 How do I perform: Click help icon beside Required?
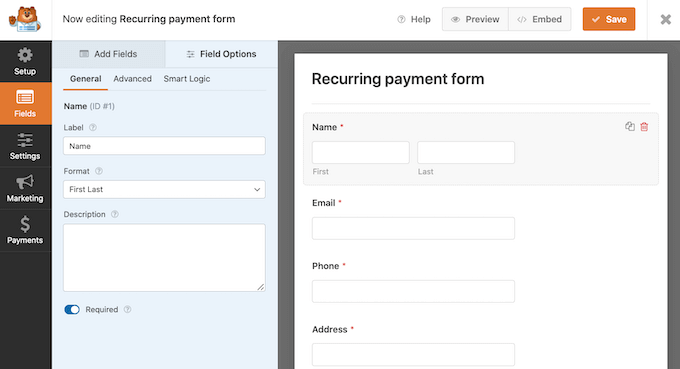click(128, 310)
